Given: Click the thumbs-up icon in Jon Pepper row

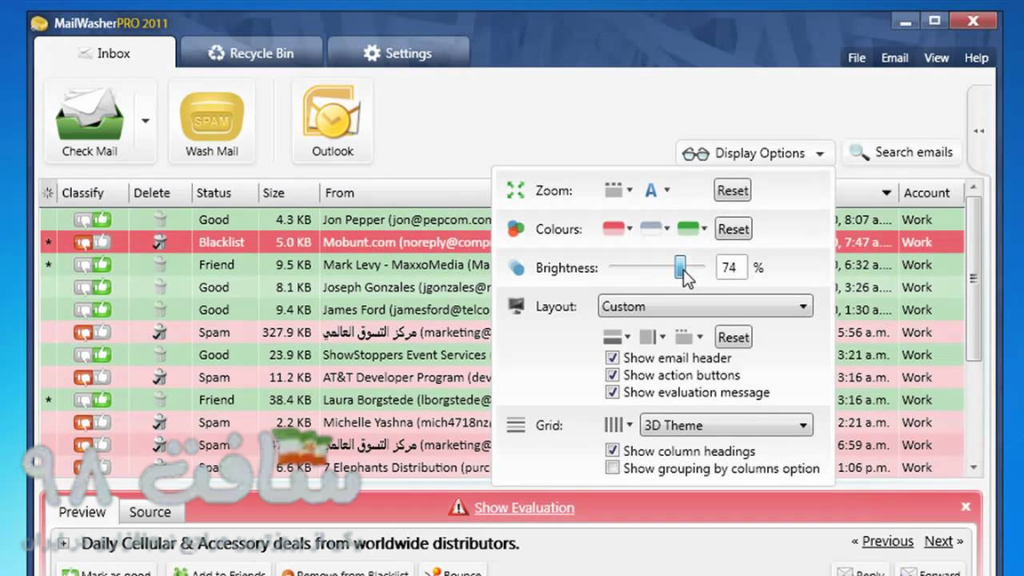Looking at the screenshot, I should tap(102, 219).
